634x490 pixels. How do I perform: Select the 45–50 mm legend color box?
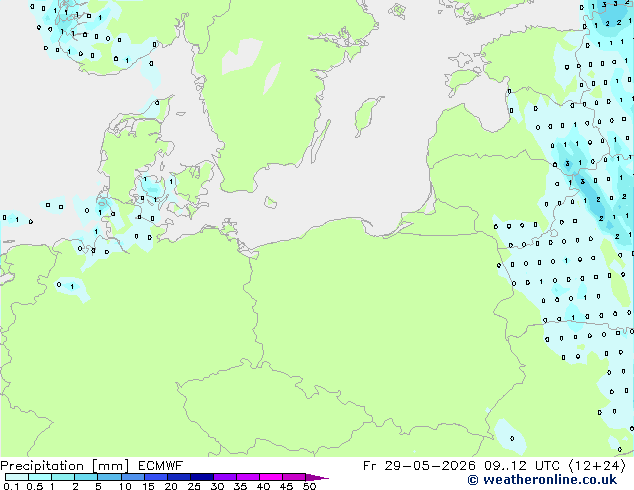pyautogui.click(x=294, y=477)
